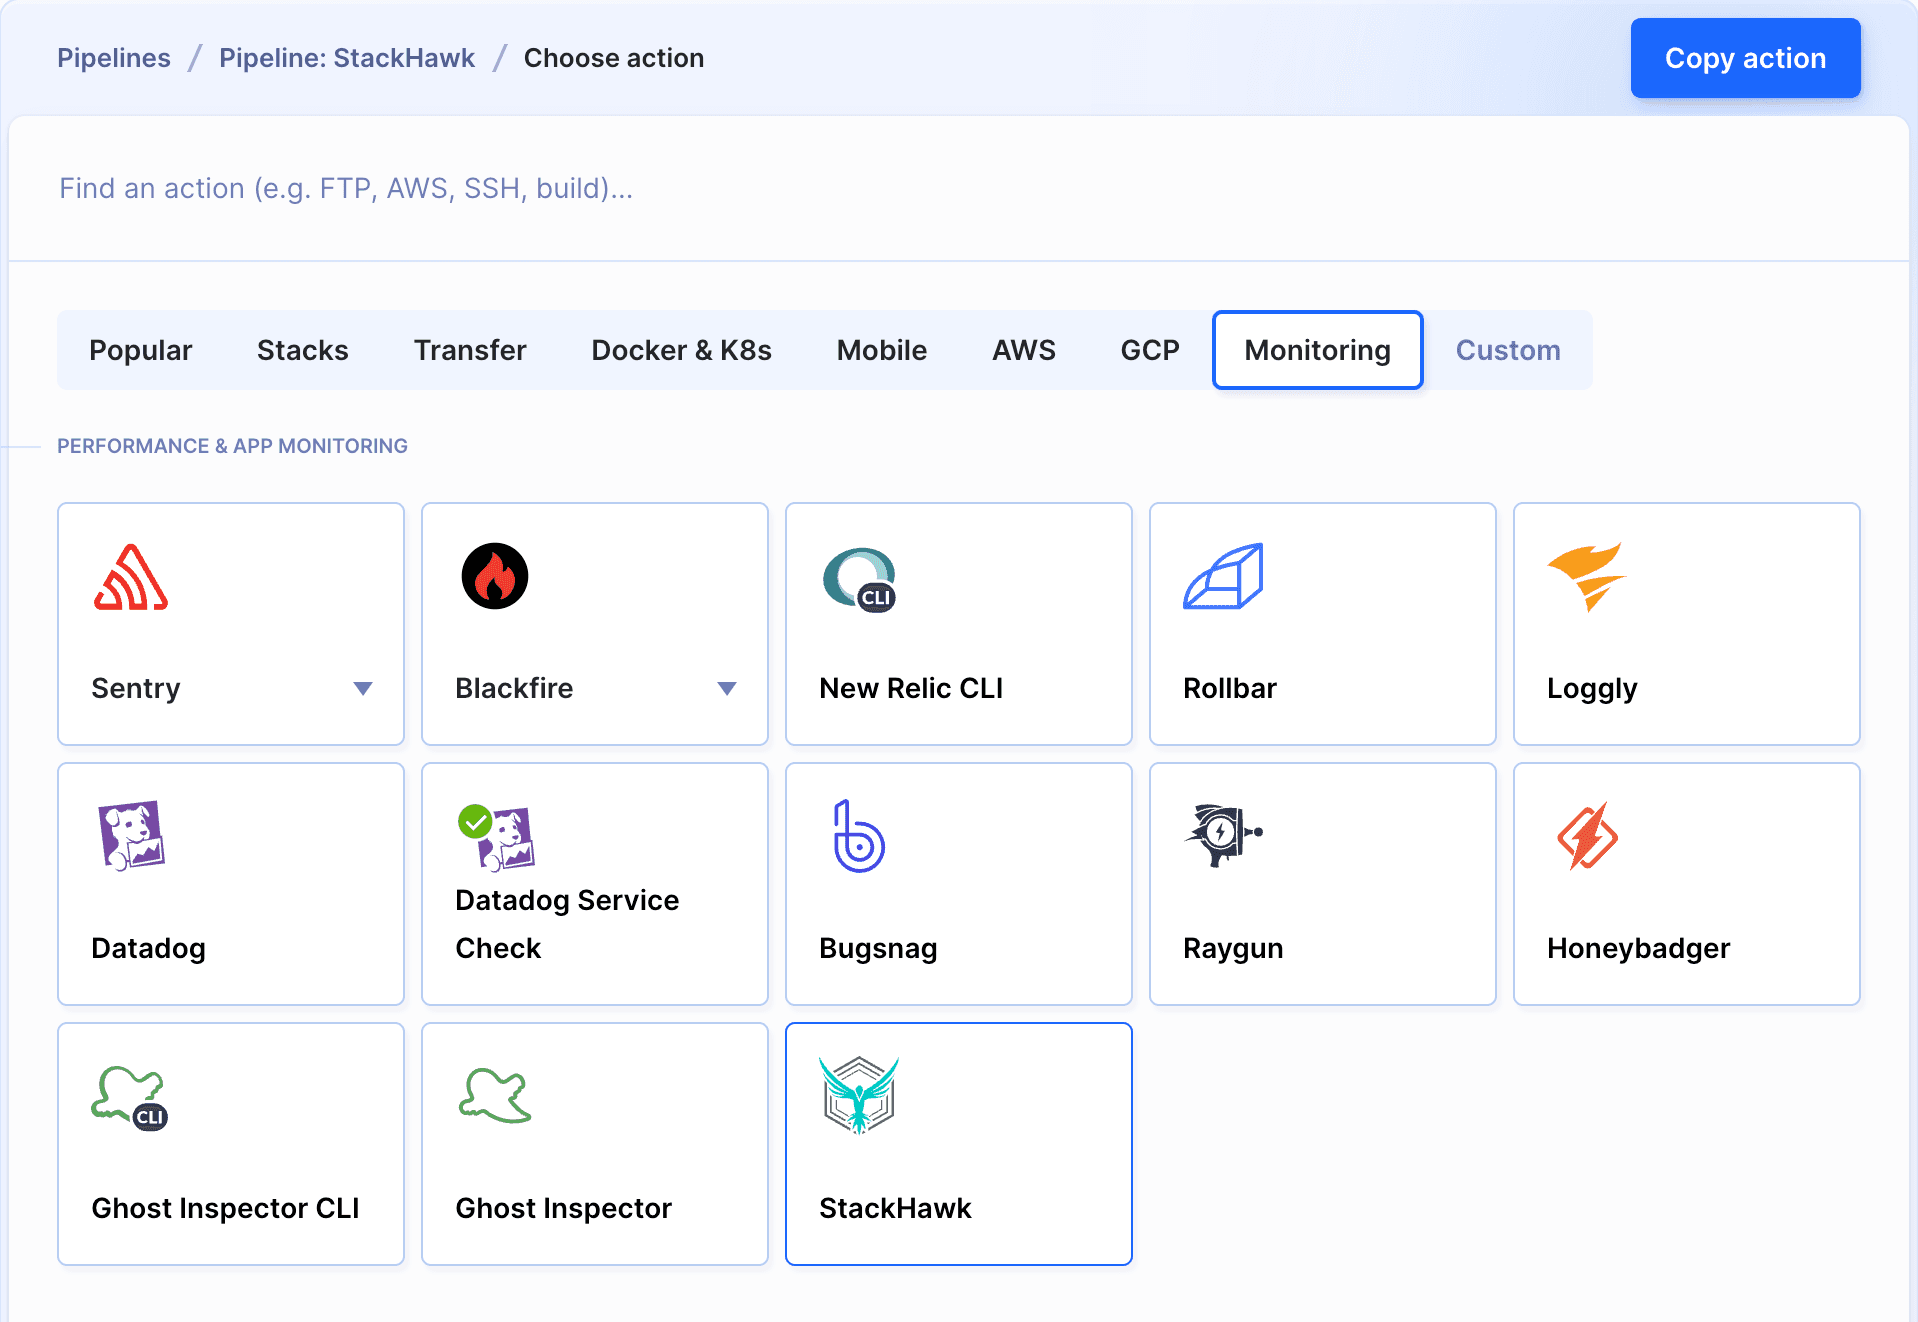1918x1322 pixels.
Task: Select the Sentry label text
Action: pos(136,688)
